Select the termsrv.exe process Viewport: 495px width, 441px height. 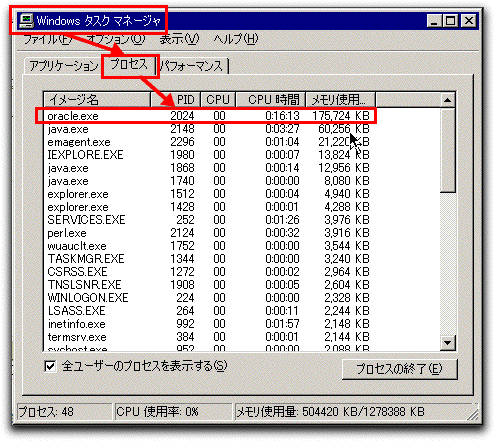[208, 337]
